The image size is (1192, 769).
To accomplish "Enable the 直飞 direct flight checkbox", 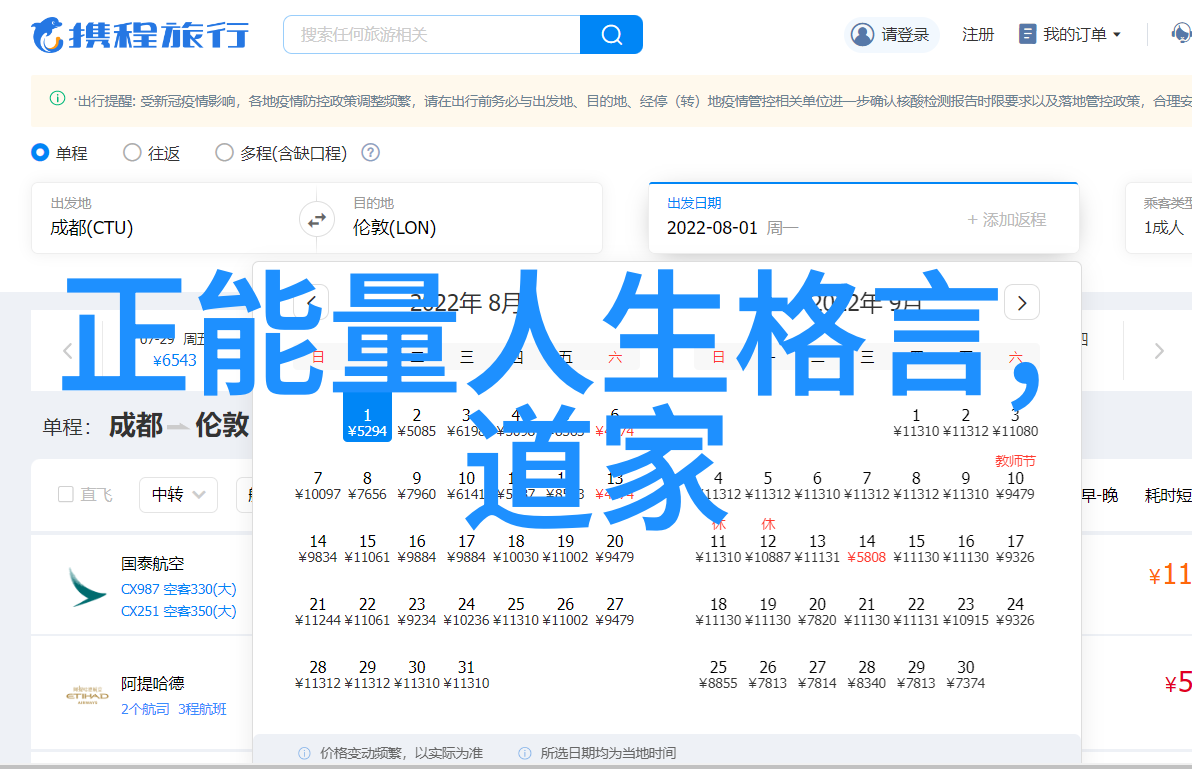I will point(66,494).
